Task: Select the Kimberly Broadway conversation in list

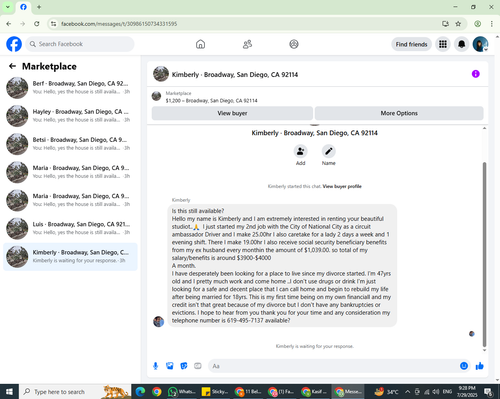Action: click(70, 257)
